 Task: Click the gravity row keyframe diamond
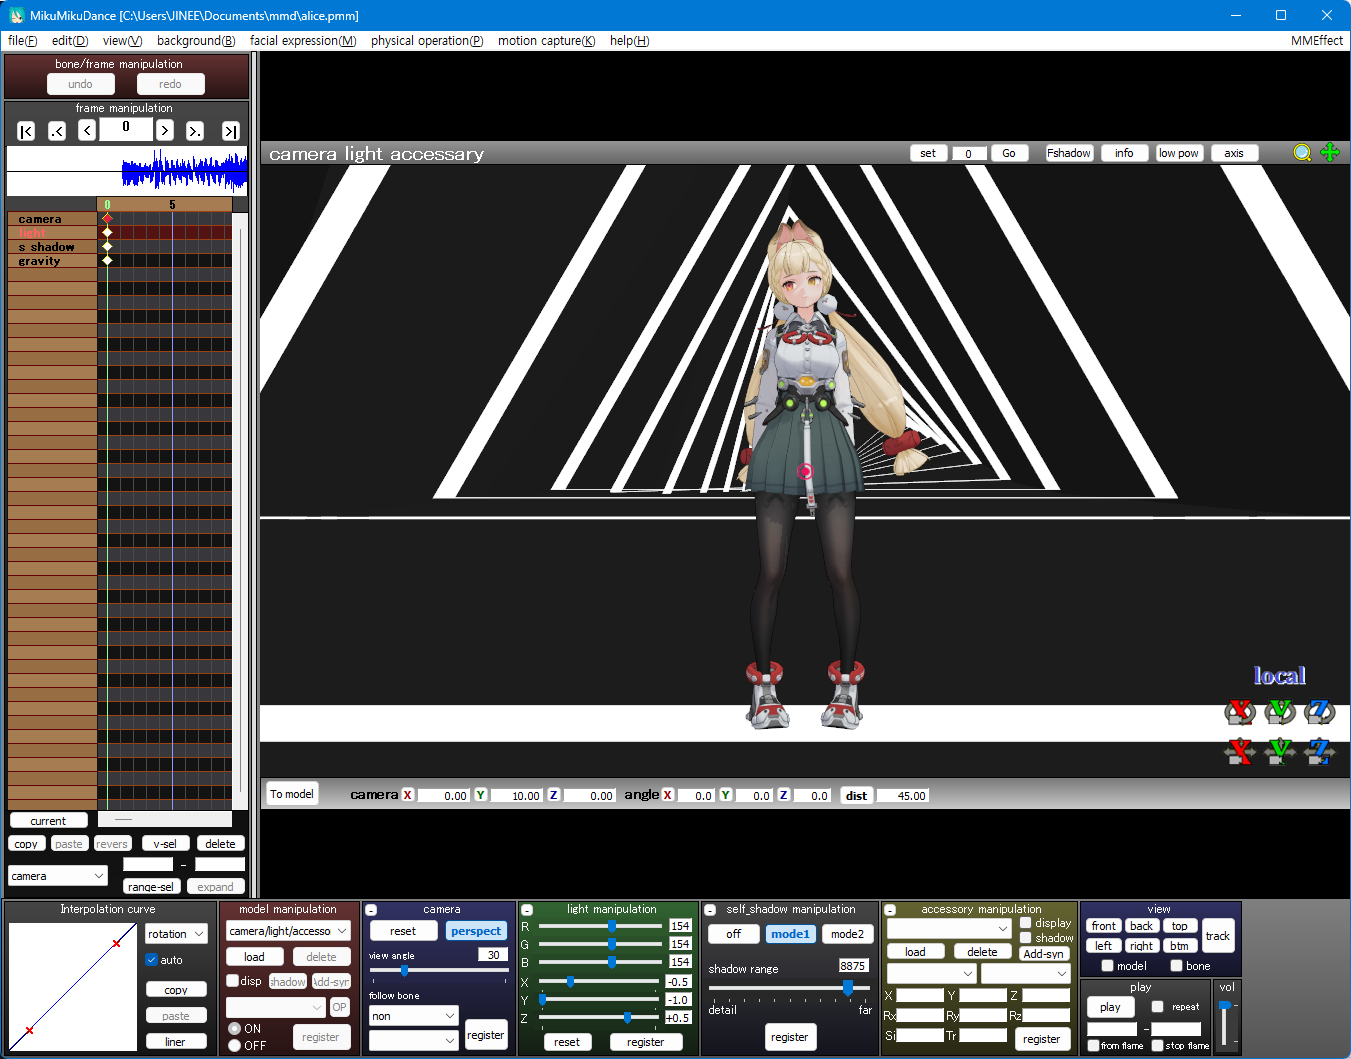click(x=107, y=260)
